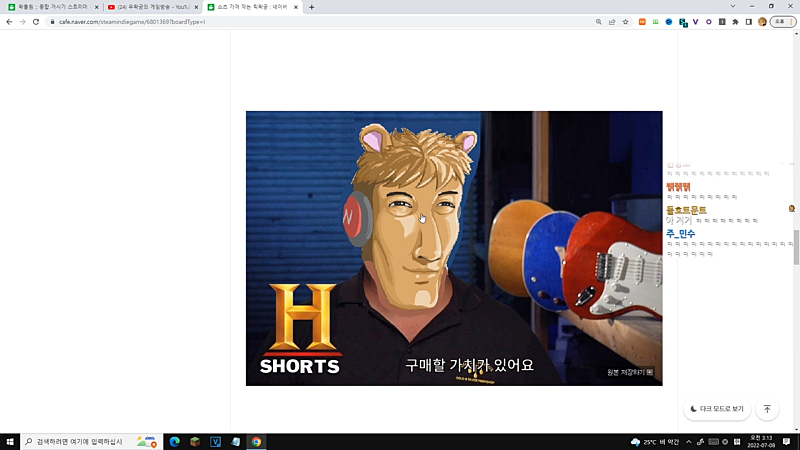Image resolution: width=800 pixels, height=450 pixels.
Task: Open the dark gray square extension icon
Action: coord(722,22)
